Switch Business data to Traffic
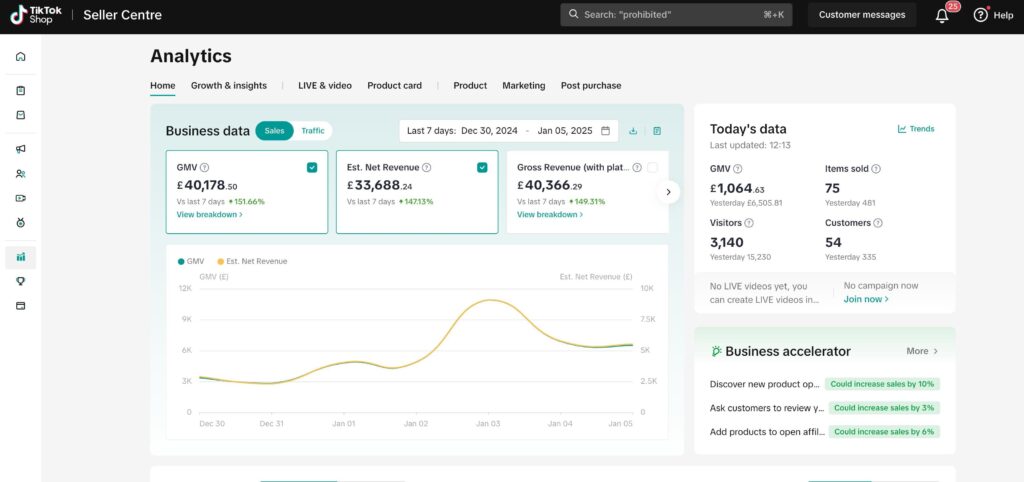 [x=313, y=131]
